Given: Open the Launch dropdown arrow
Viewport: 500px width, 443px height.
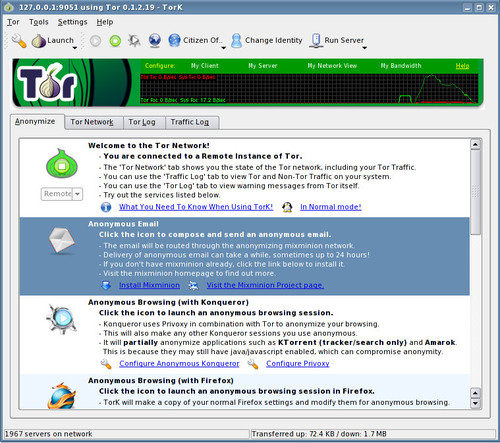Looking at the screenshot, I should 75,48.
